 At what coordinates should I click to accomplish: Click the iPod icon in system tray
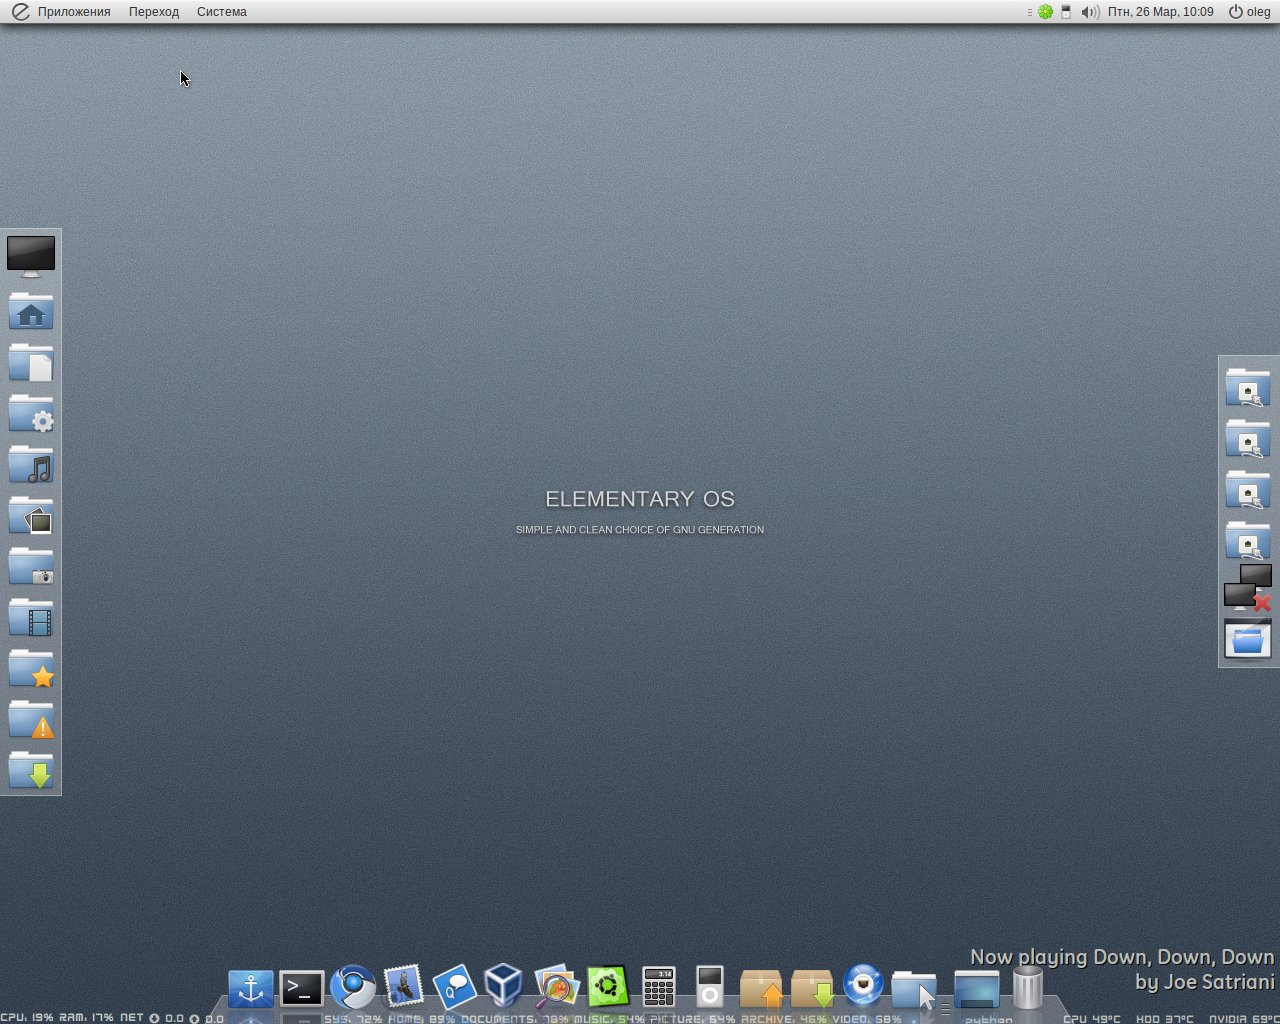pyautogui.click(x=1066, y=12)
